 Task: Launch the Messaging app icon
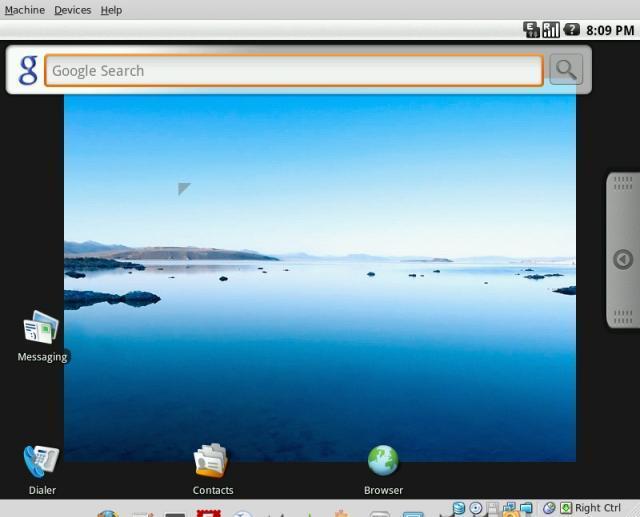41,327
